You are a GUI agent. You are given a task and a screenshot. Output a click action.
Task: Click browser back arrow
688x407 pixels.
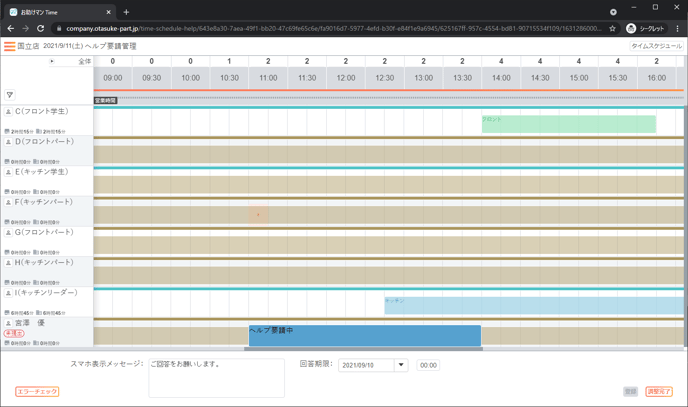(x=10, y=28)
